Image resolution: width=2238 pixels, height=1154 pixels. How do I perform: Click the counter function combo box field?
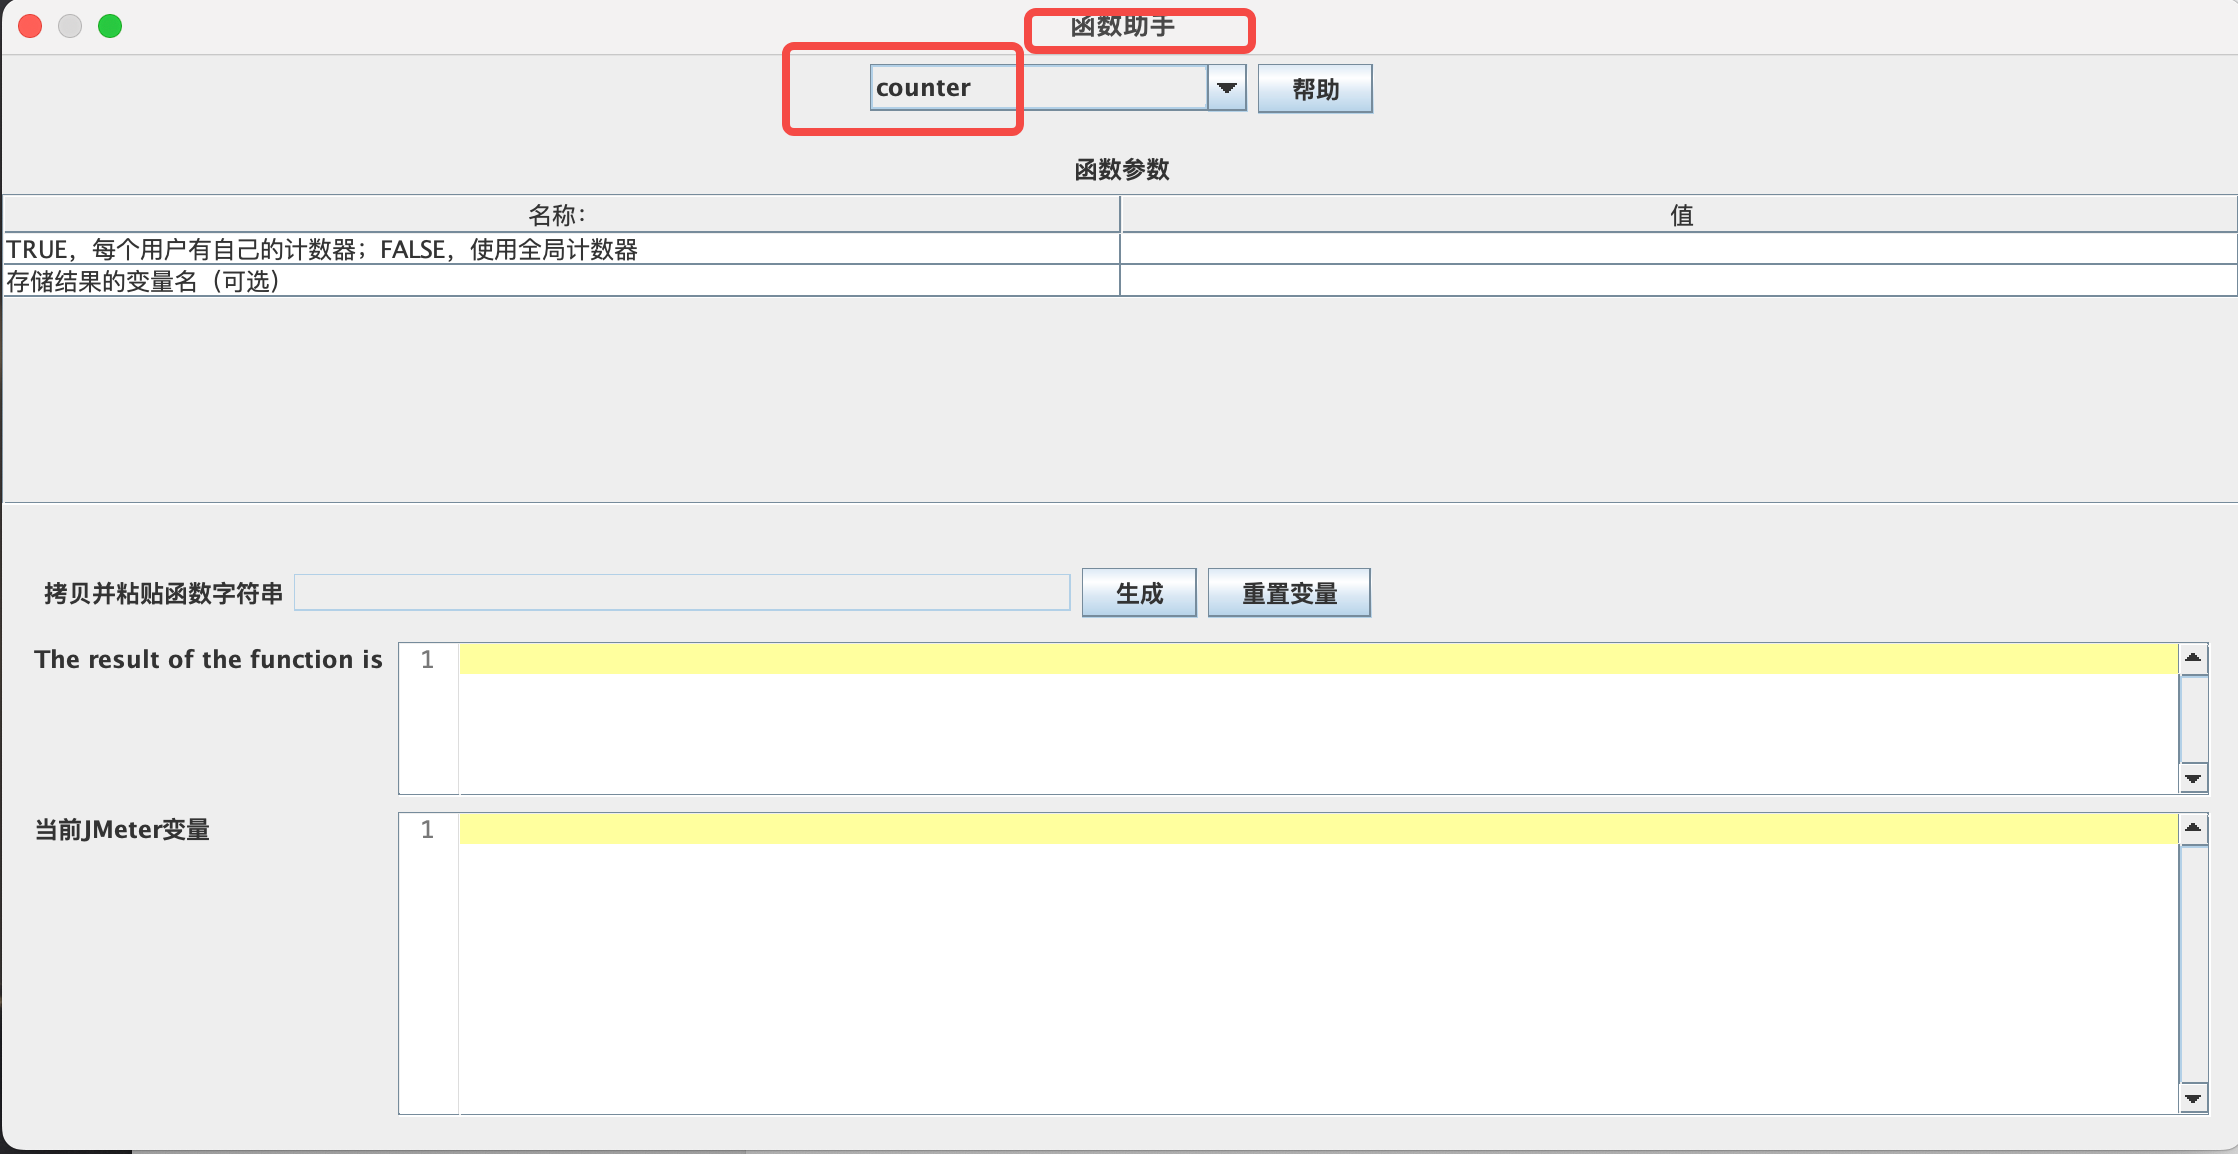[1038, 88]
